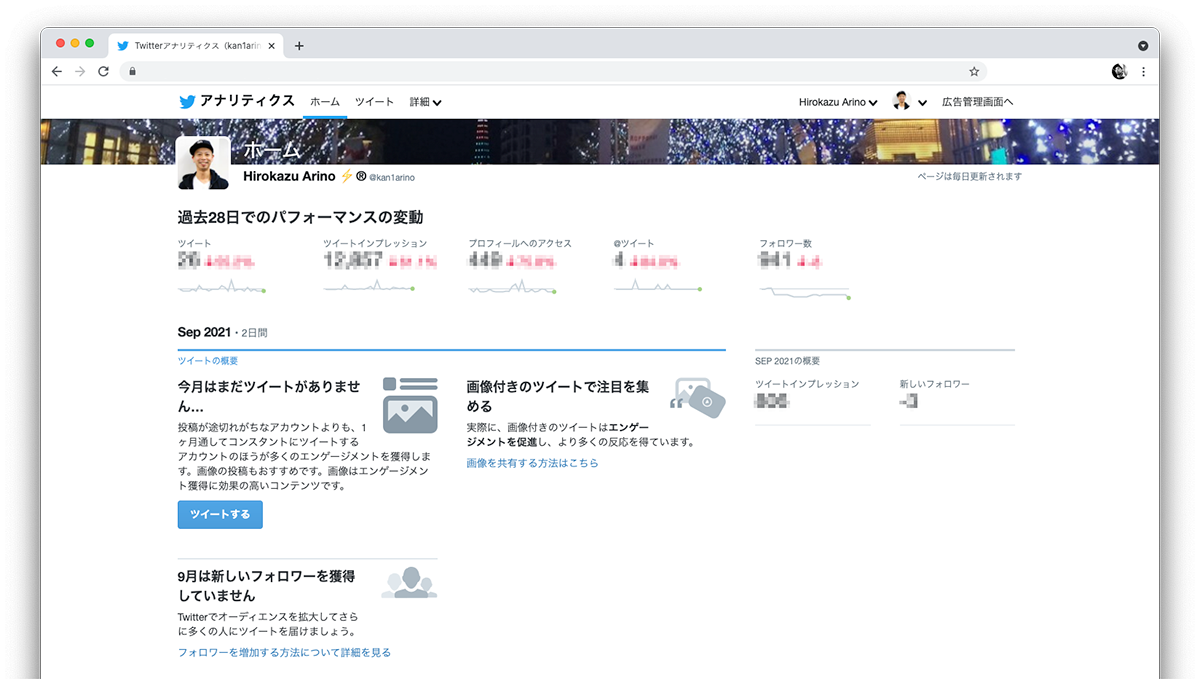Click the green macOS fullscreen window button
1200x679 pixels.
pos(90,43)
